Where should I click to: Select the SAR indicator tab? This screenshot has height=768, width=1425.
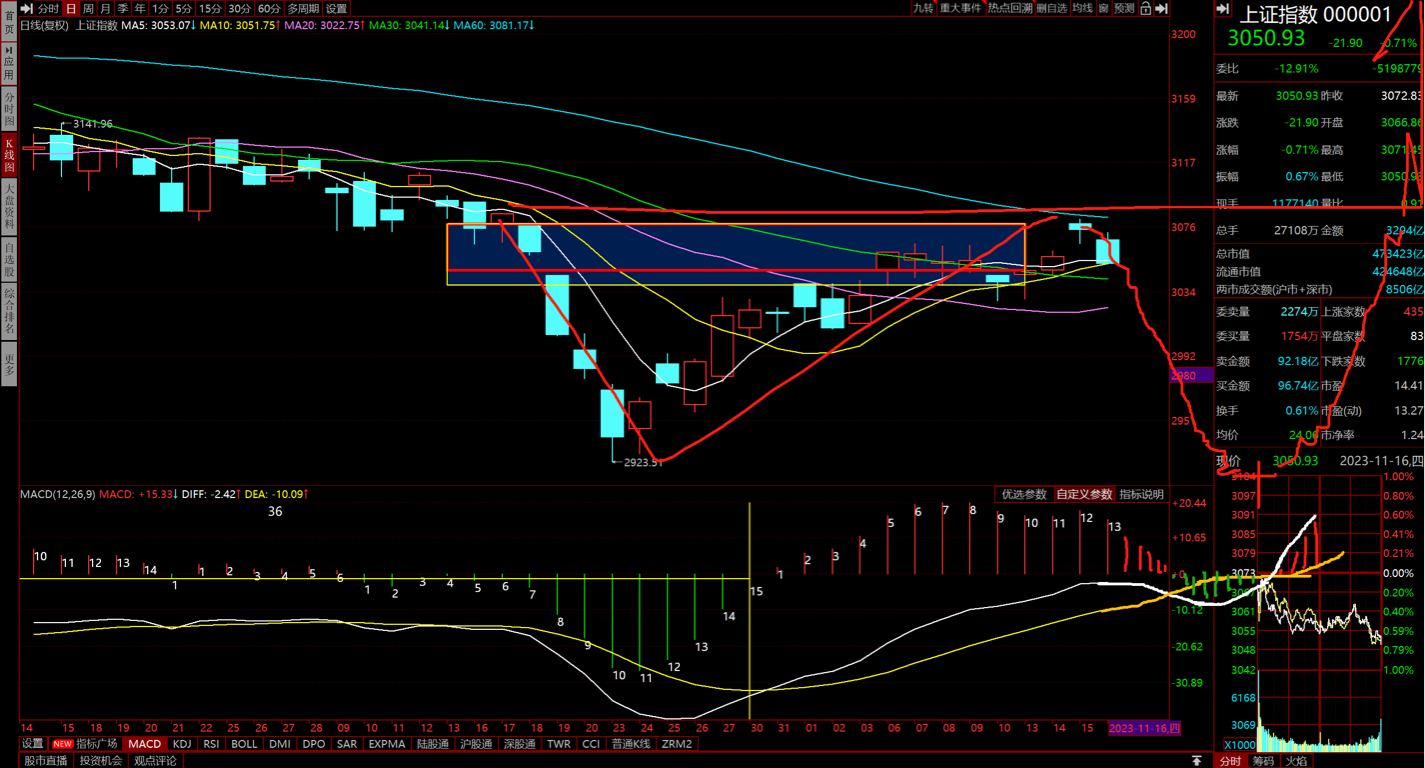coord(347,744)
